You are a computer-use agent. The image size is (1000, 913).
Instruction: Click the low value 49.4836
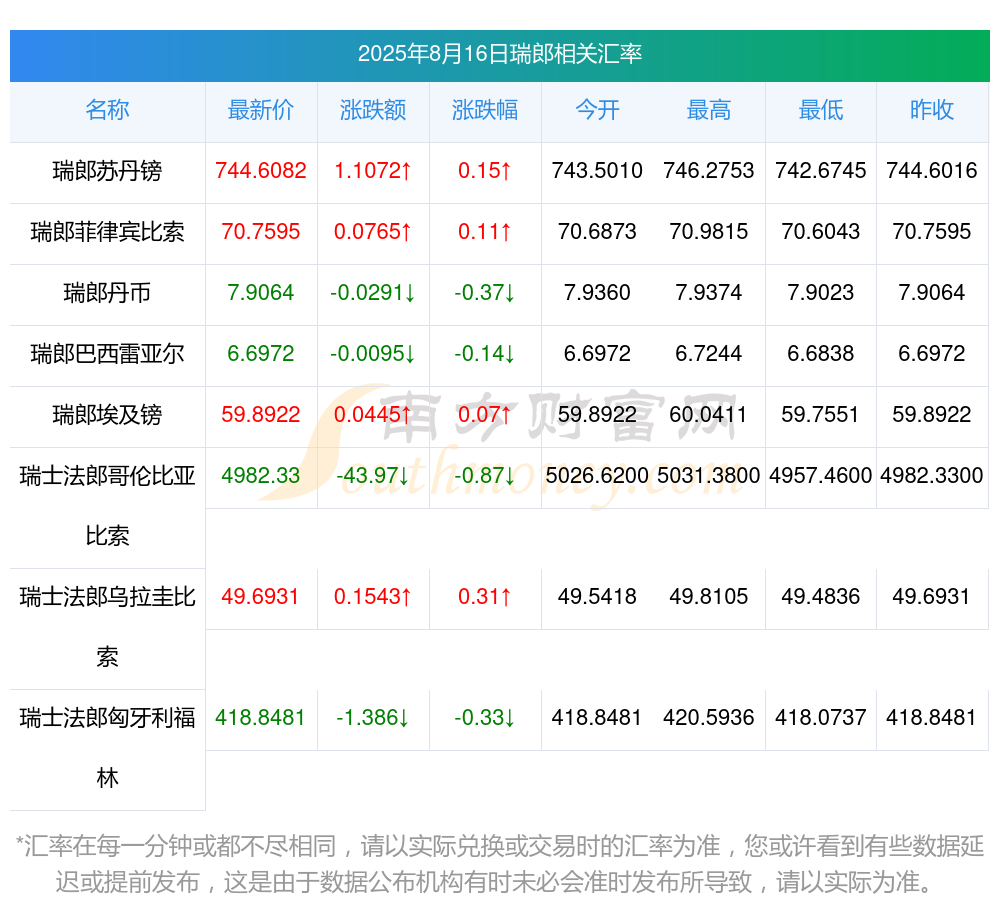pos(821,597)
